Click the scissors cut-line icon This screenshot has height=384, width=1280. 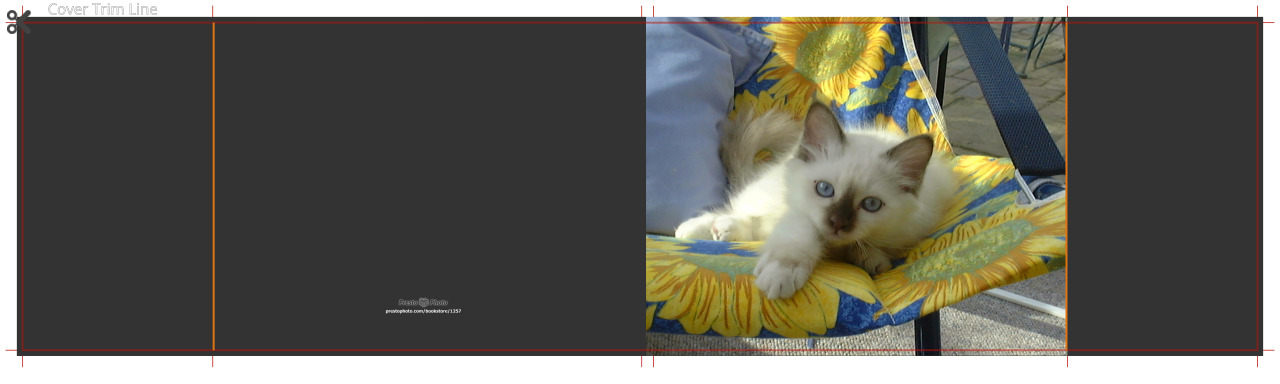coord(18,22)
